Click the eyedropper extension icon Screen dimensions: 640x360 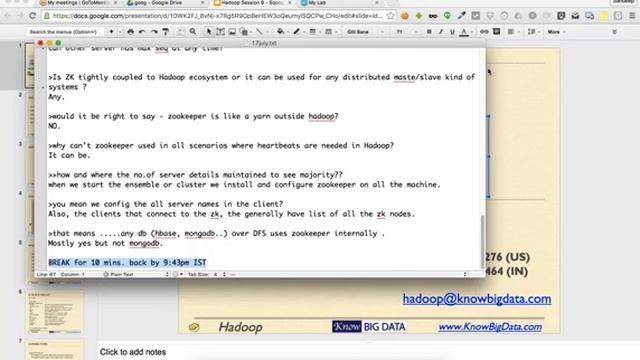click(x=462, y=16)
